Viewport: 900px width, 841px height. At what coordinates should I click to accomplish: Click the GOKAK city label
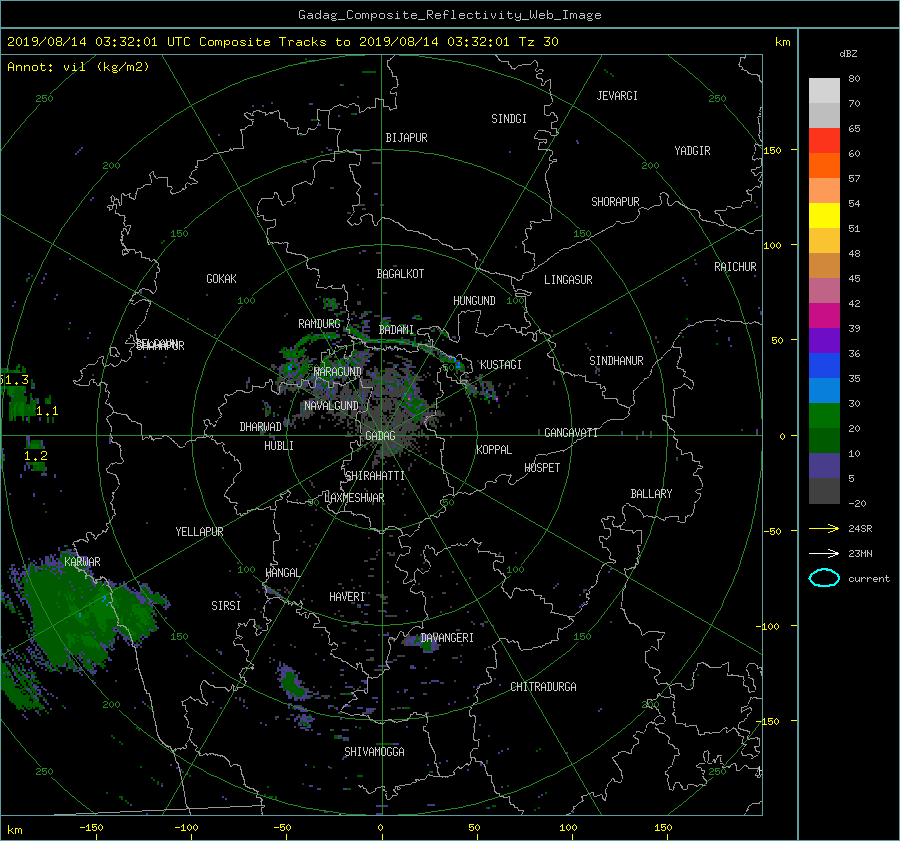[x=222, y=279]
